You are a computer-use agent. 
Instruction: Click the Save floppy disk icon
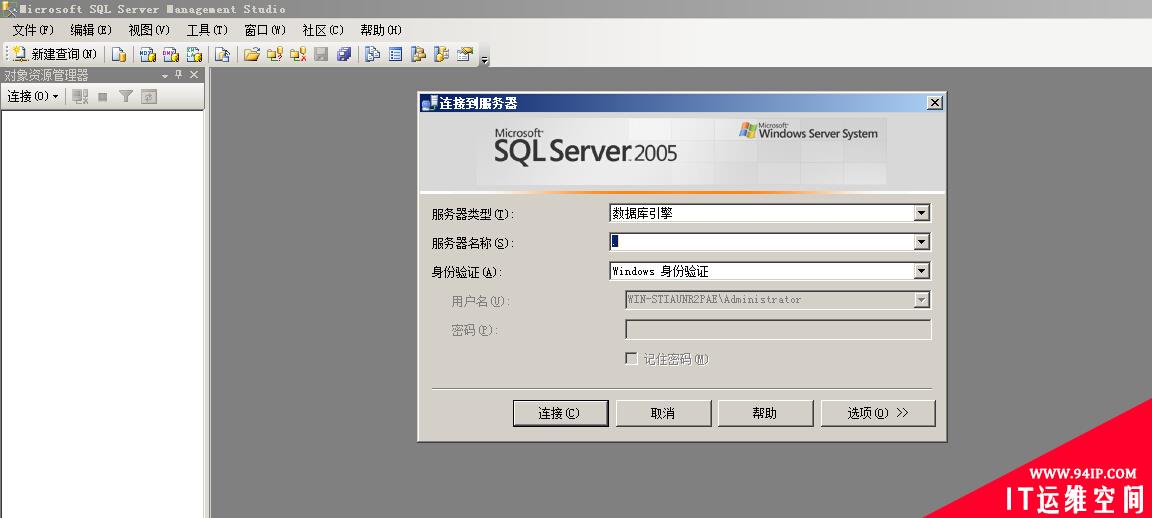(x=321, y=54)
